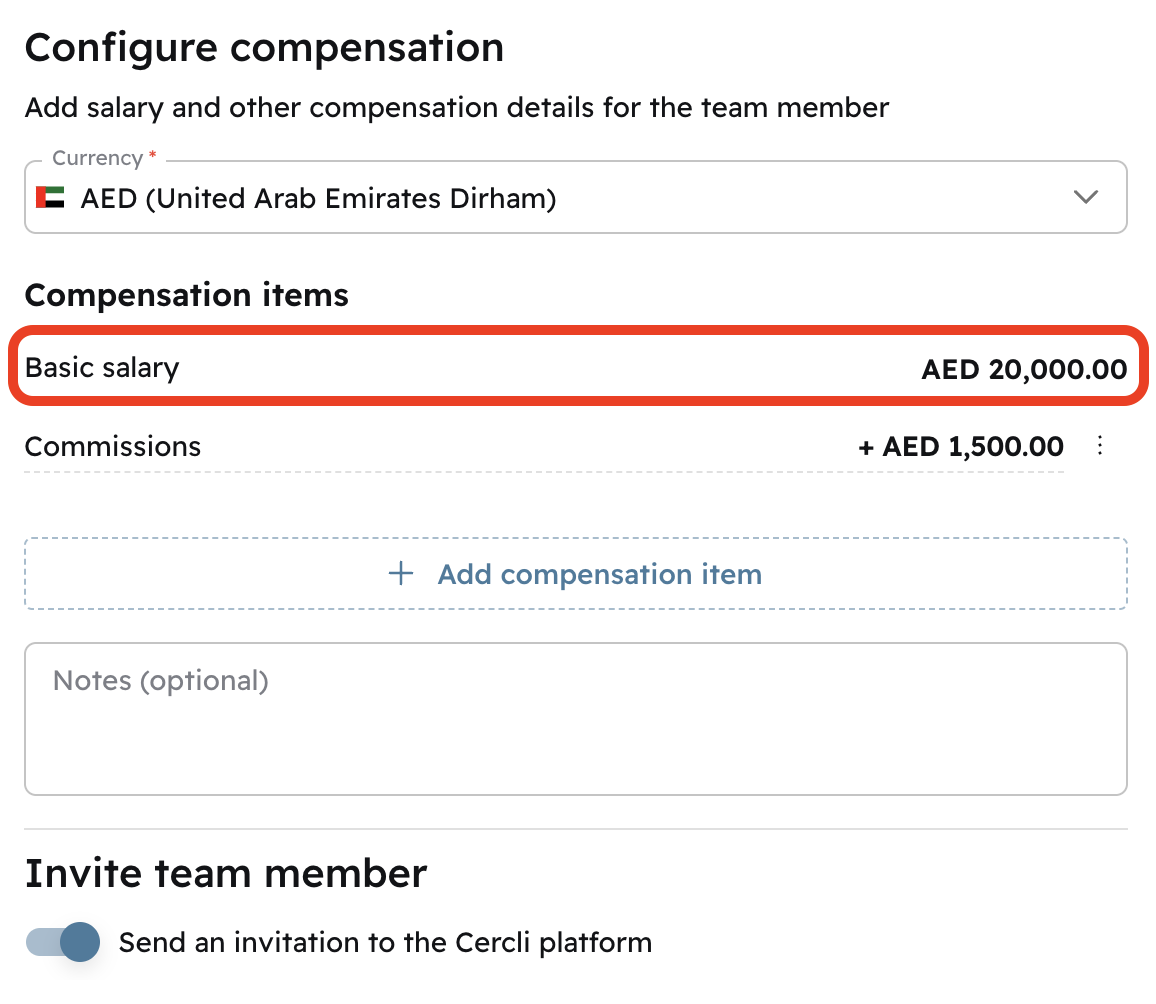Click the 'Add salary and other compensation details' description
The height and width of the screenshot is (1004, 1156).
(x=456, y=108)
